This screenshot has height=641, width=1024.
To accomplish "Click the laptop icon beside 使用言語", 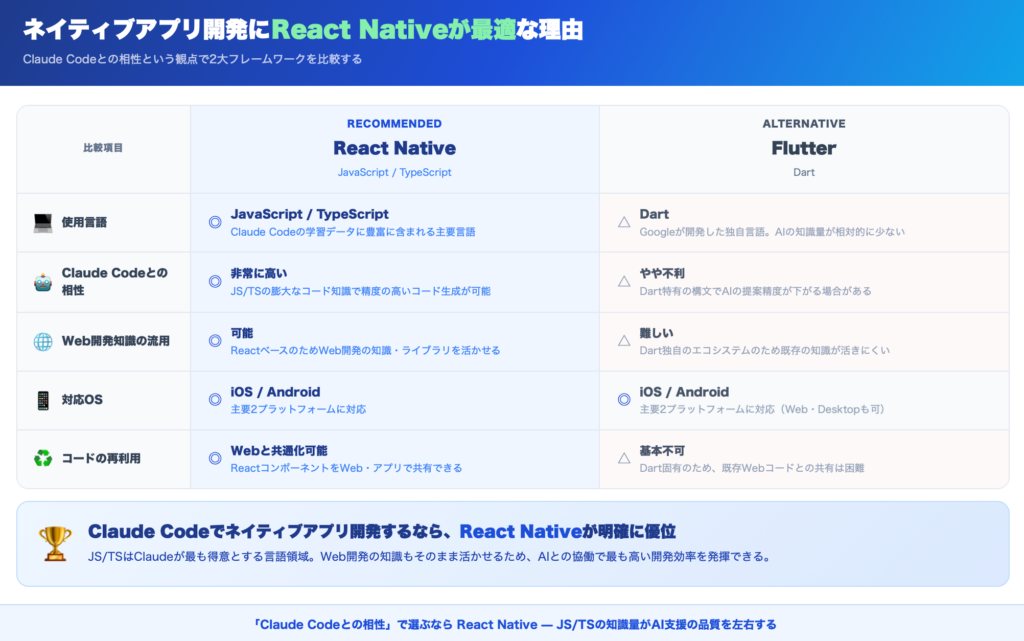I will point(43,223).
